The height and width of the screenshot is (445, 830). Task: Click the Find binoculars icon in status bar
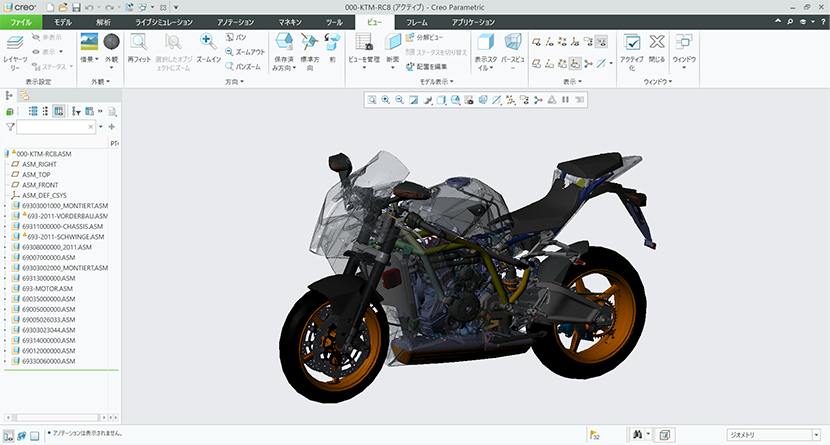pyautogui.click(x=637, y=435)
